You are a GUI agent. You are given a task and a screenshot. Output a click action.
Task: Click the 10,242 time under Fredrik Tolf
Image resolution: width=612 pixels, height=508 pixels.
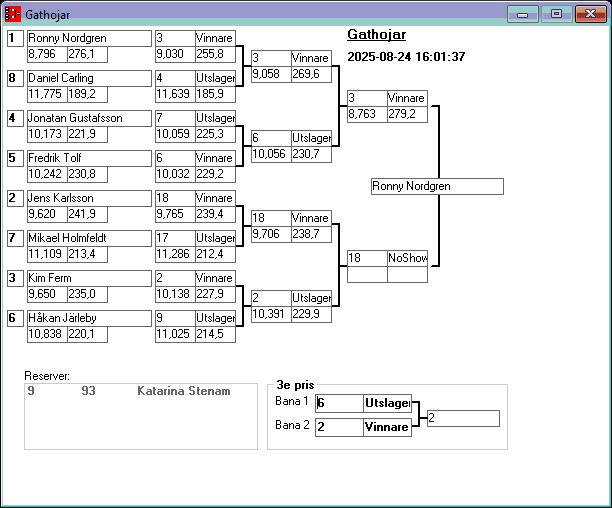click(x=47, y=174)
